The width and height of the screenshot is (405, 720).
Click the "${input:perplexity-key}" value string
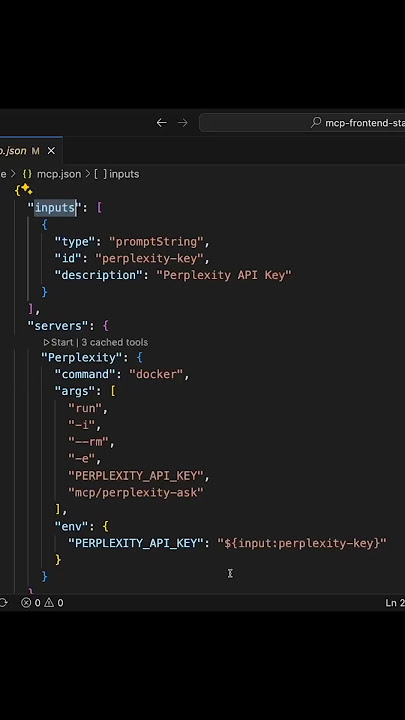pos(302,543)
